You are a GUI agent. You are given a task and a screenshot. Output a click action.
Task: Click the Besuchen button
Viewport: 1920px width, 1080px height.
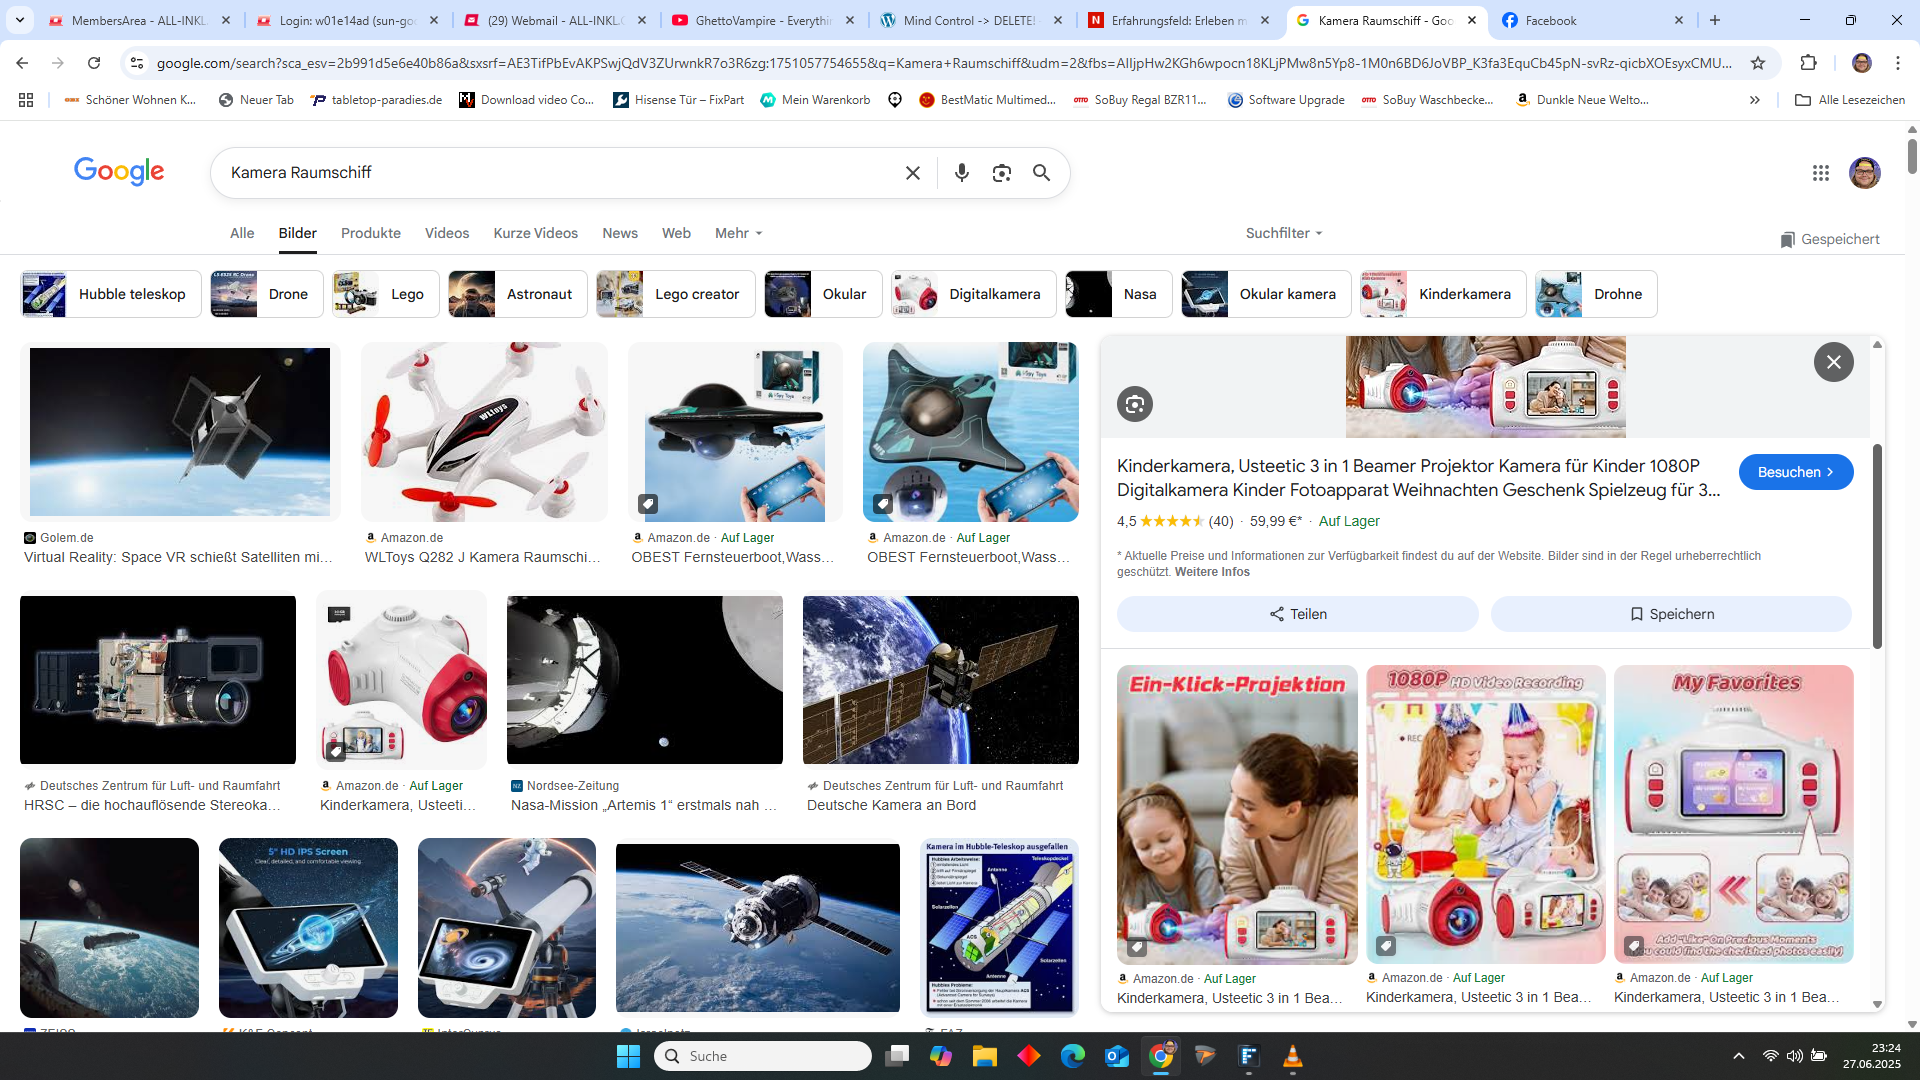point(1796,472)
